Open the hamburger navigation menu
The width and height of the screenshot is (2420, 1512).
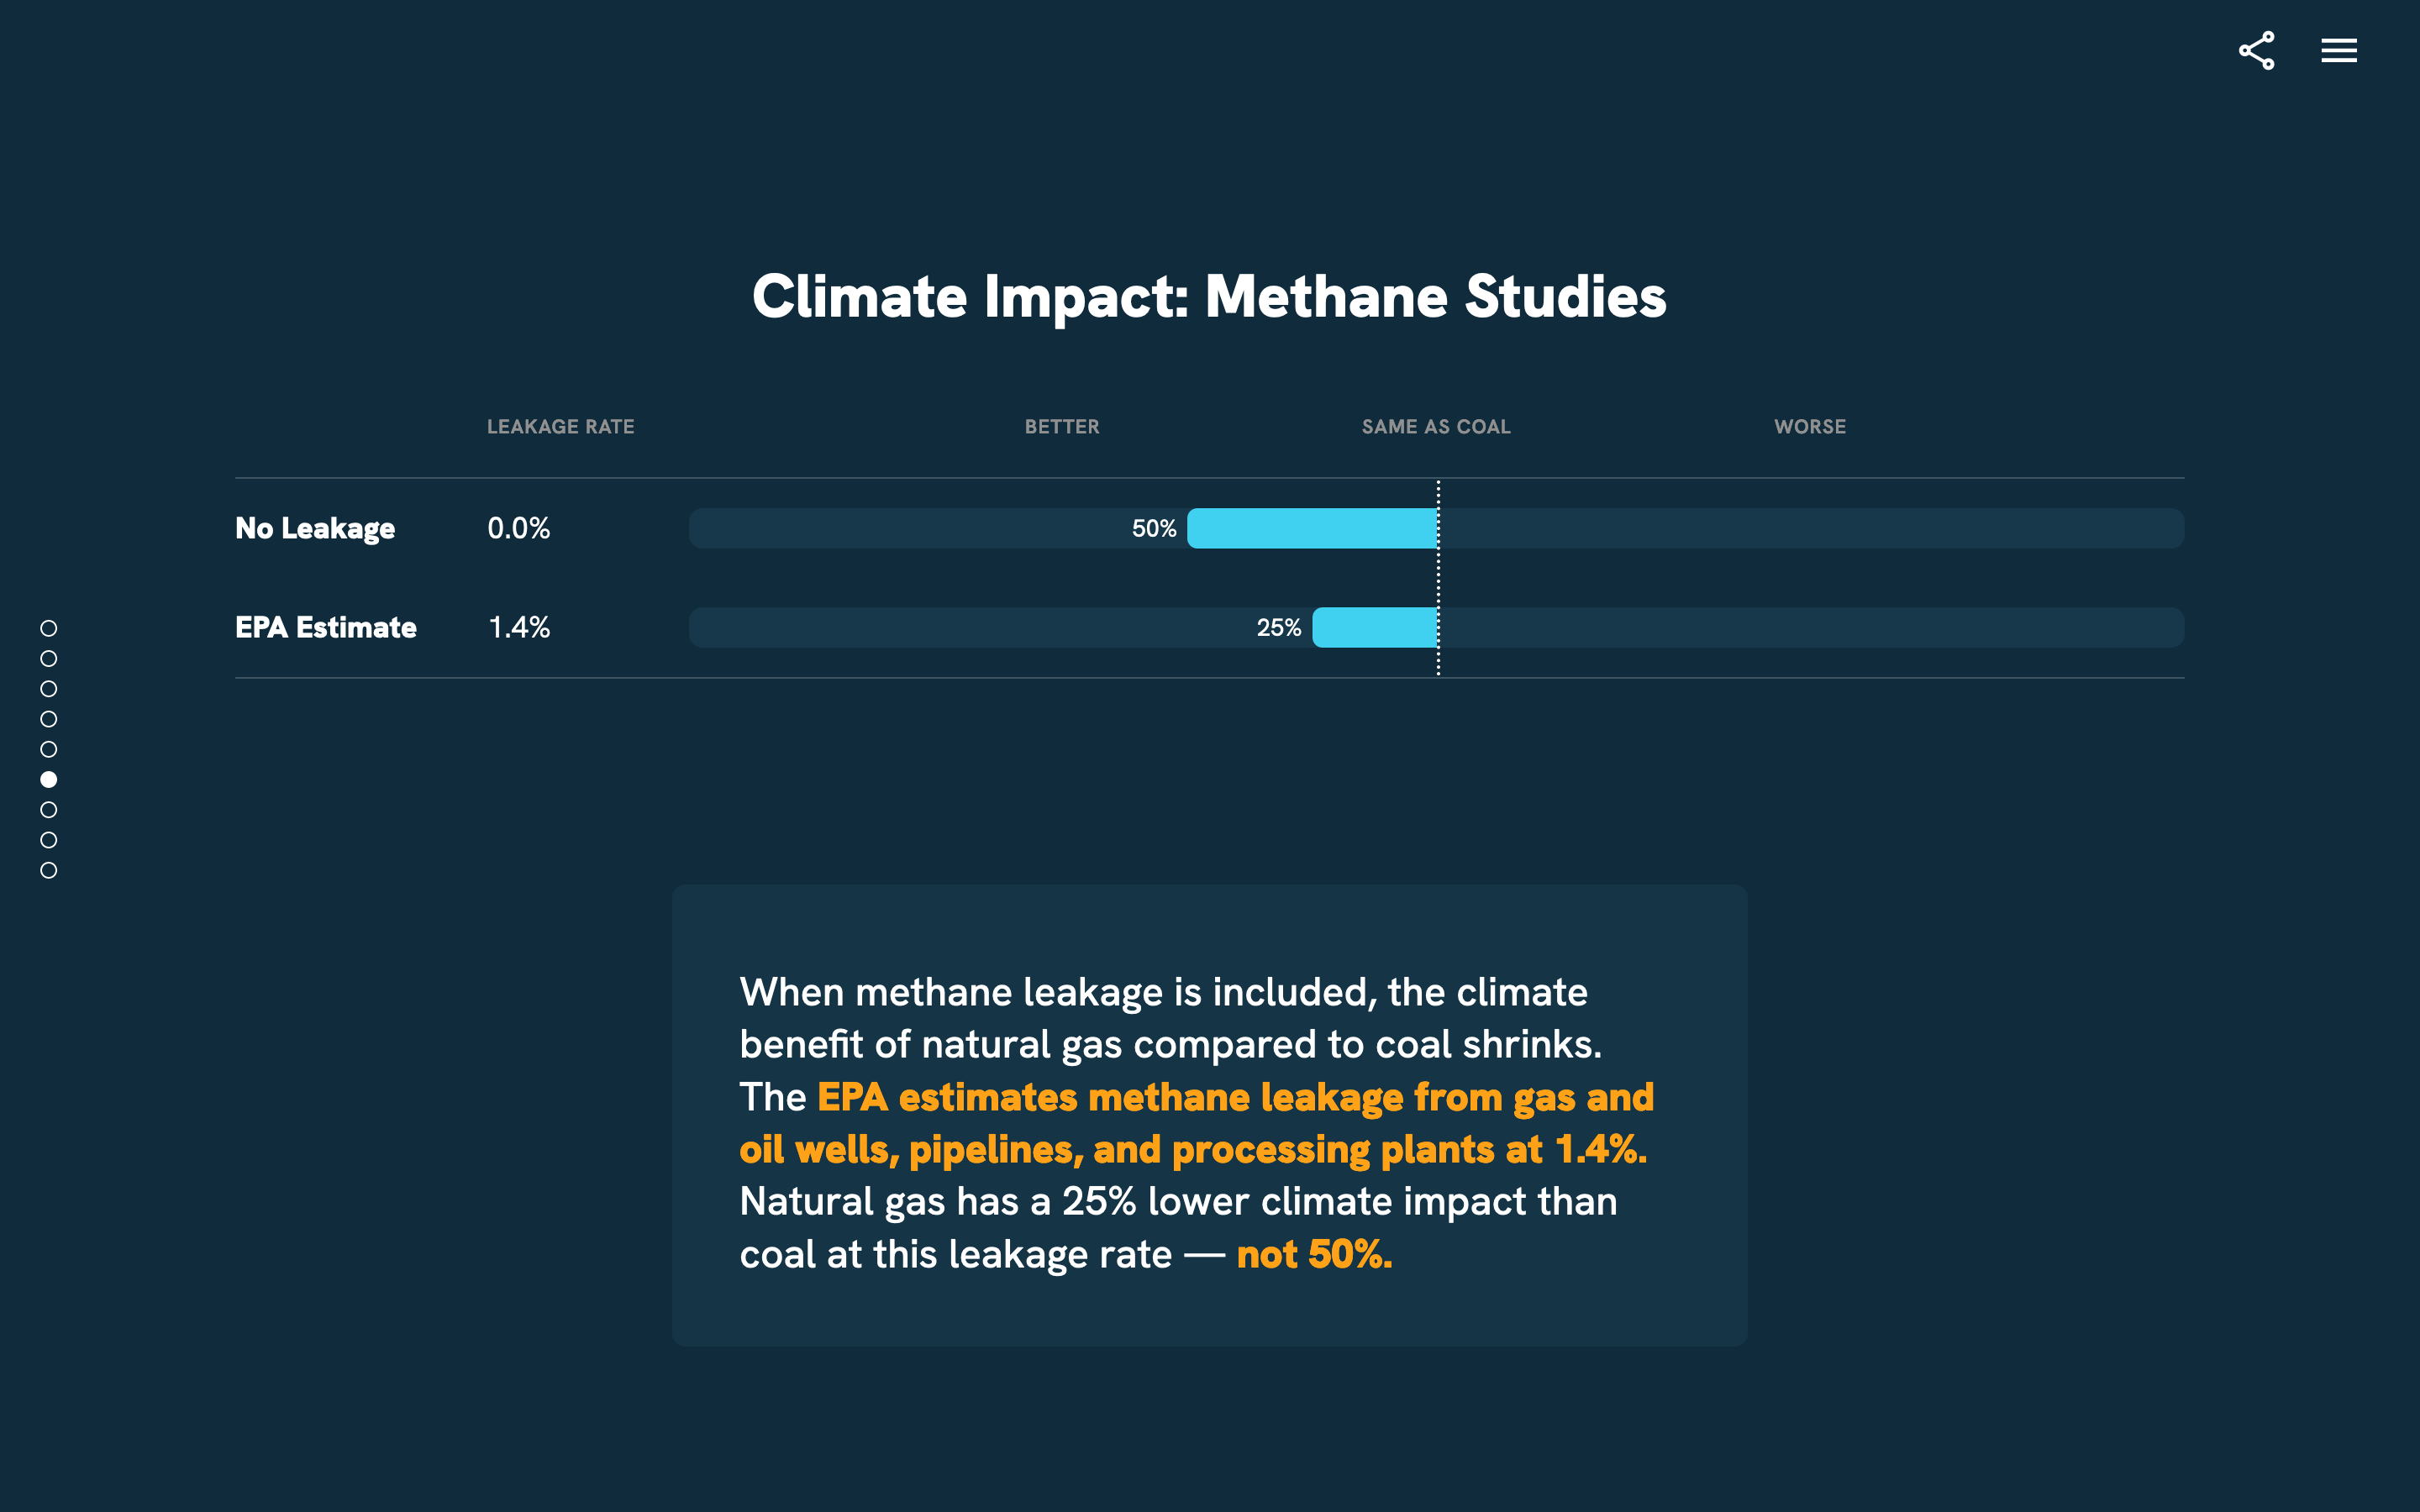pyautogui.click(x=2338, y=50)
